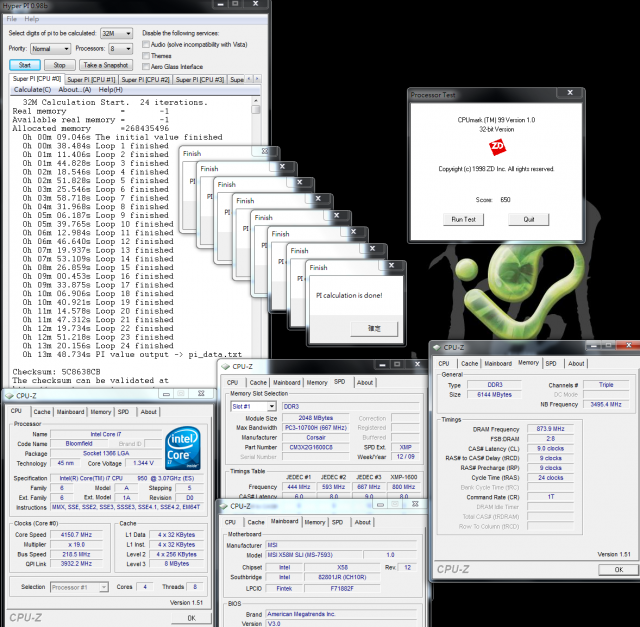This screenshot has height=627, width=640.
Task: Switch to Super PI [CPU #2] tab
Action: click(x=145, y=80)
